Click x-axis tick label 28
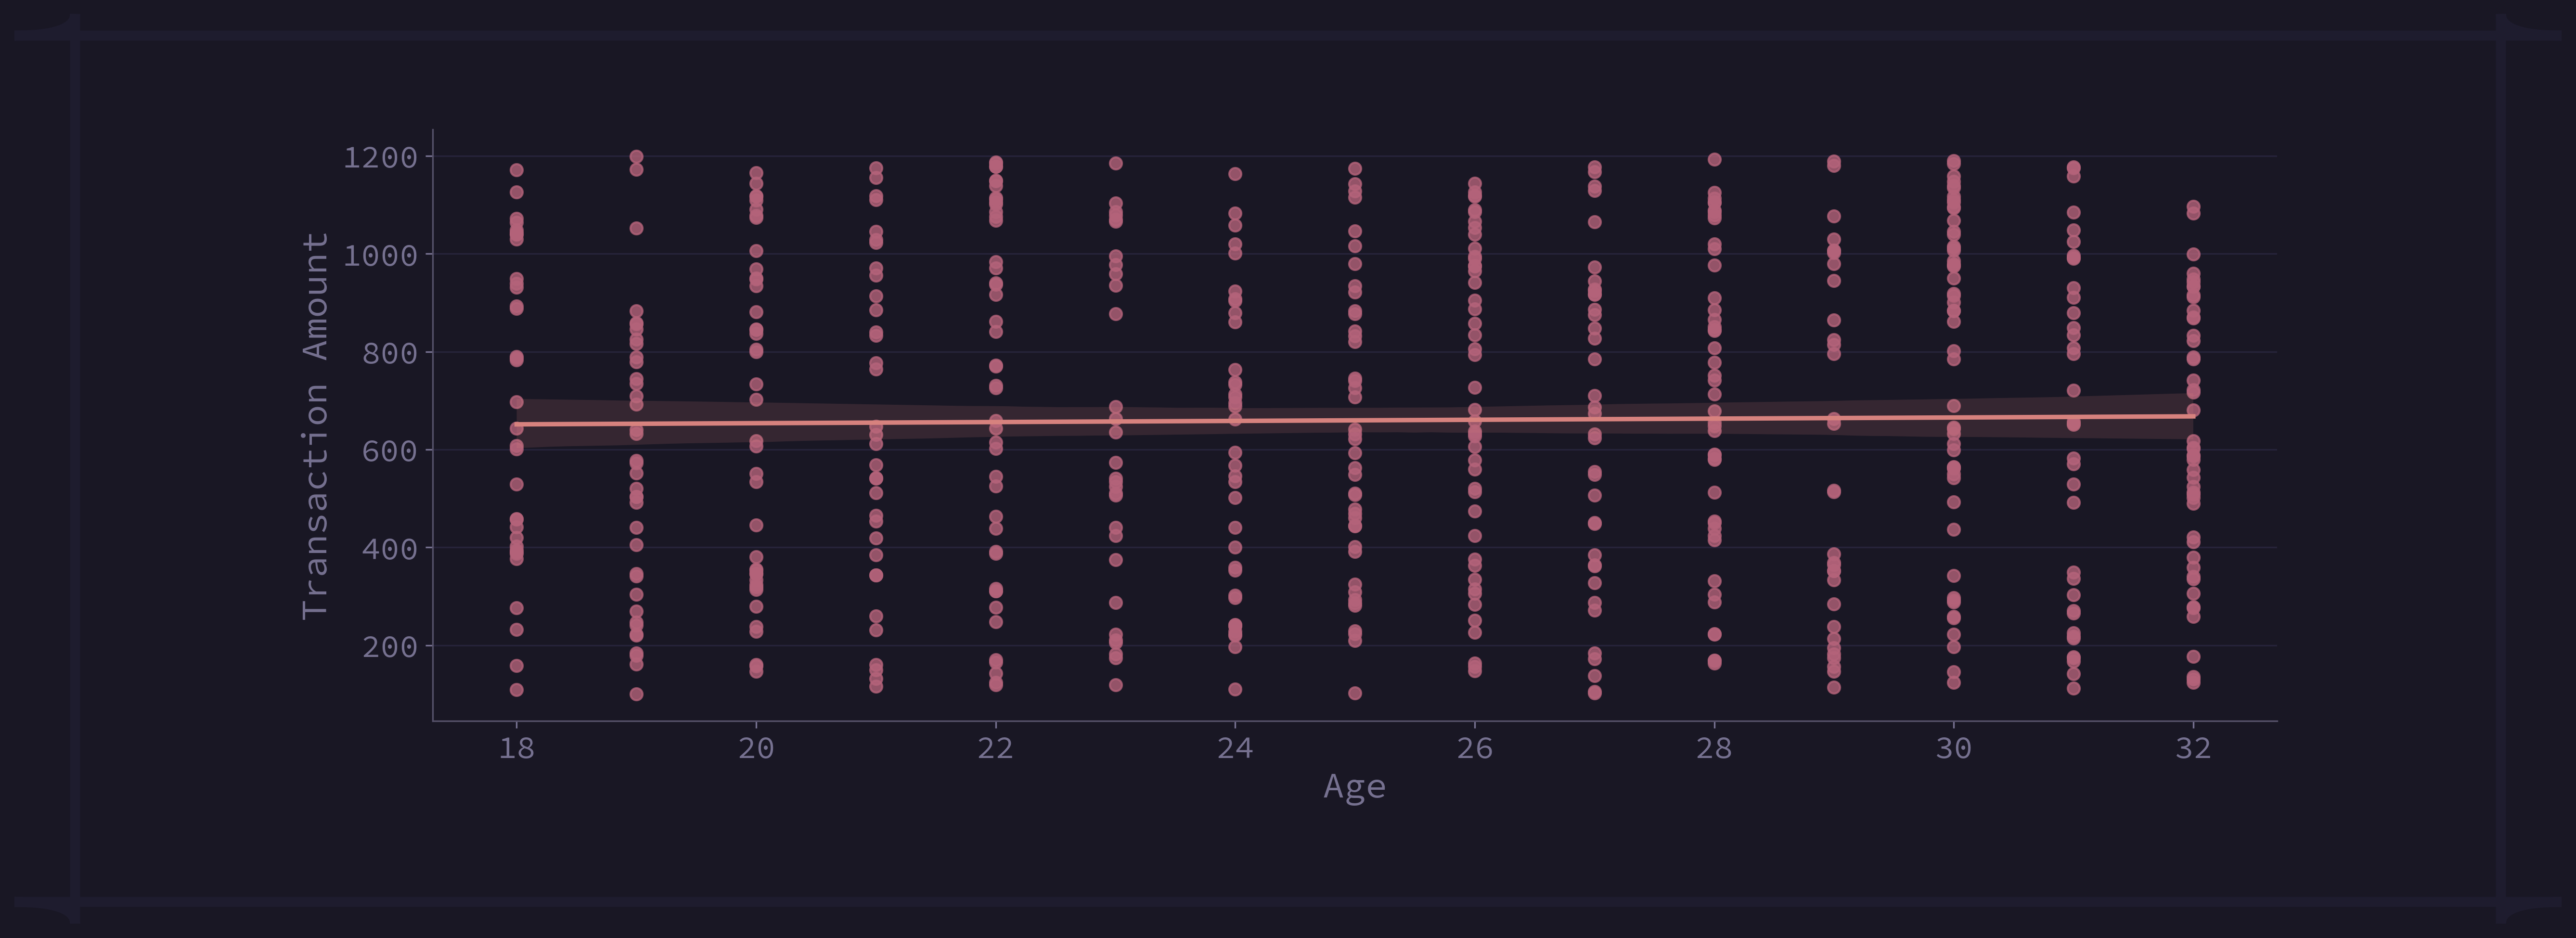This screenshot has height=938, width=2576. tap(1714, 748)
